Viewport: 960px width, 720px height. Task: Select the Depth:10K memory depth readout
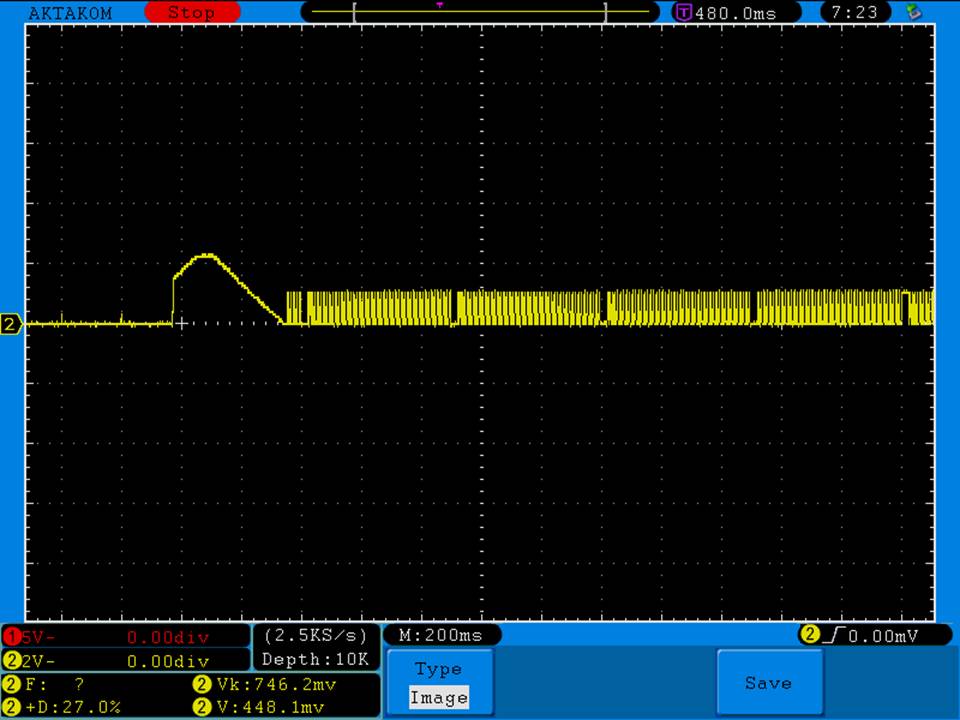(x=315, y=659)
